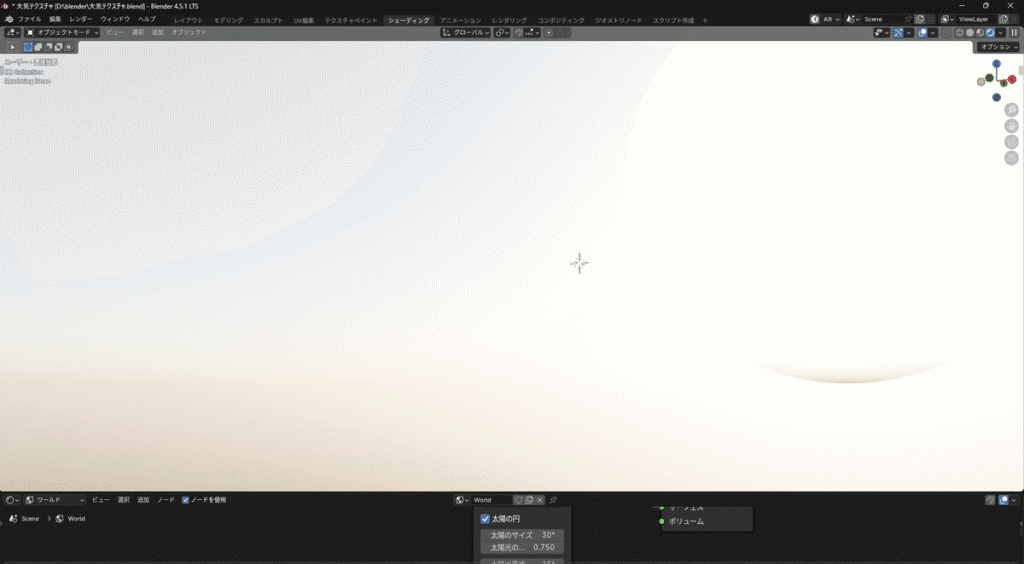
Task: Select solid viewport shading
Action: point(970,33)
